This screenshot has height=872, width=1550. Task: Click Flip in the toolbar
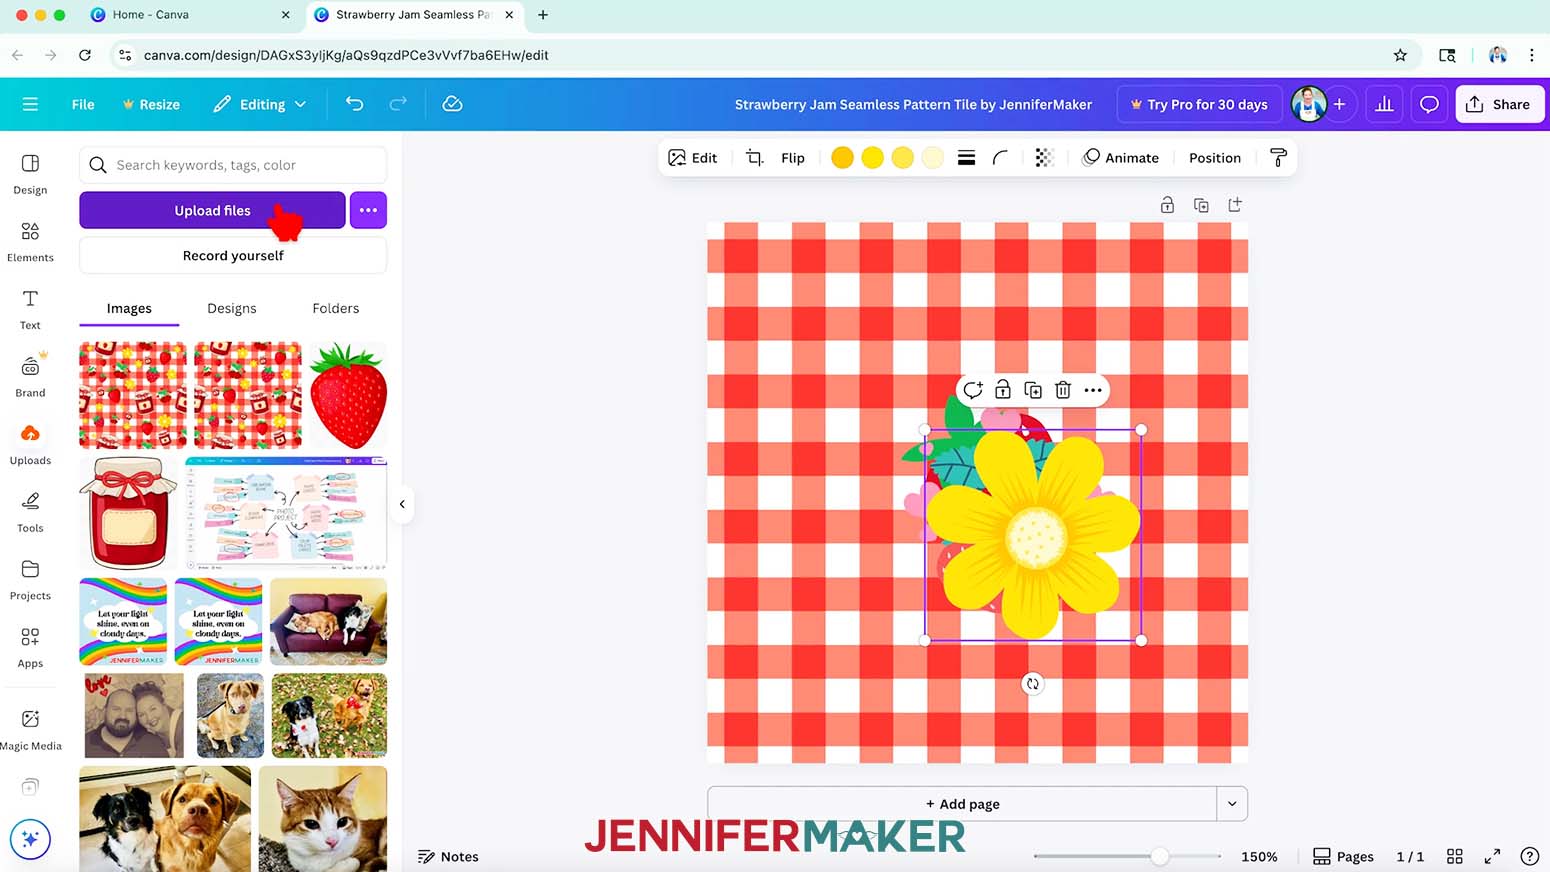click(x=793, y=158)
